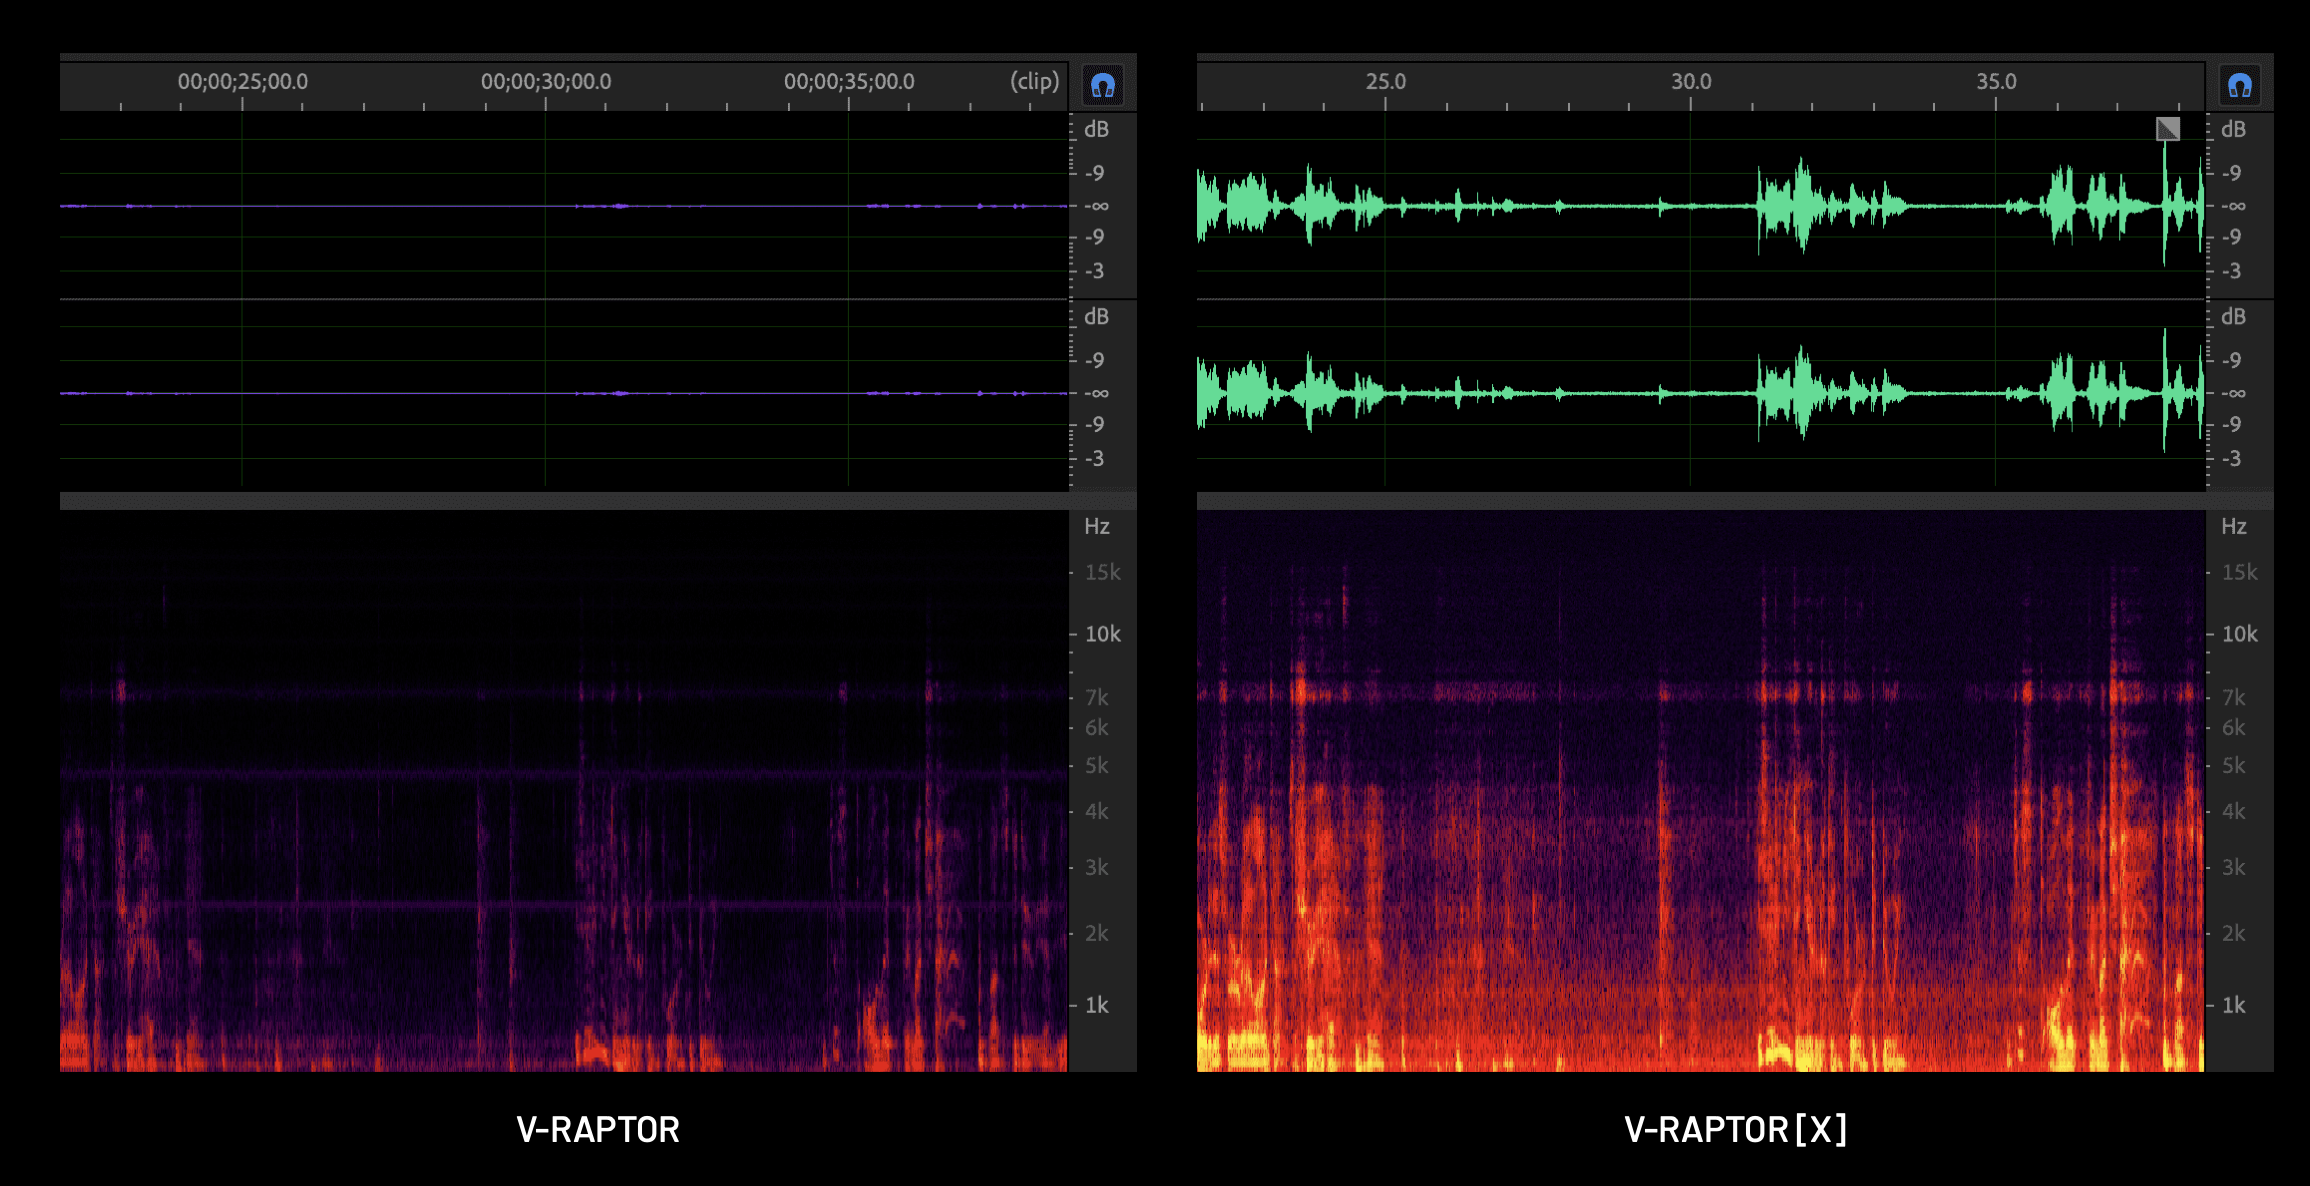Select the upper channel waveform in V-RAPTOR panel
The width and height of the screenshot is (2310, 1186).
(564, 205)
